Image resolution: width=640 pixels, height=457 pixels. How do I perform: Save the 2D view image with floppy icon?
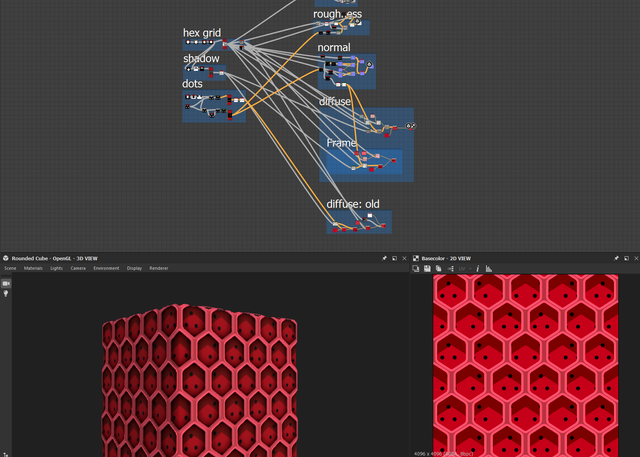[x=427, y=268]
